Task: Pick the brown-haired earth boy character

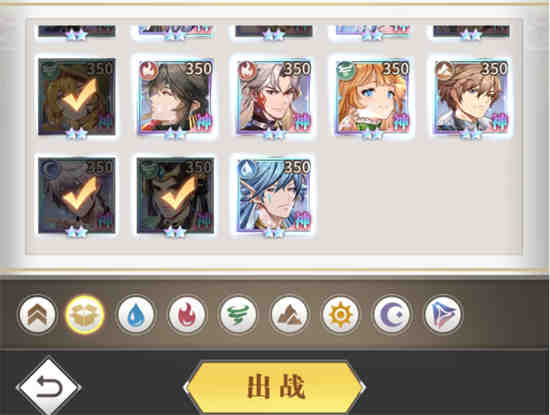Action: pos(471,97)
